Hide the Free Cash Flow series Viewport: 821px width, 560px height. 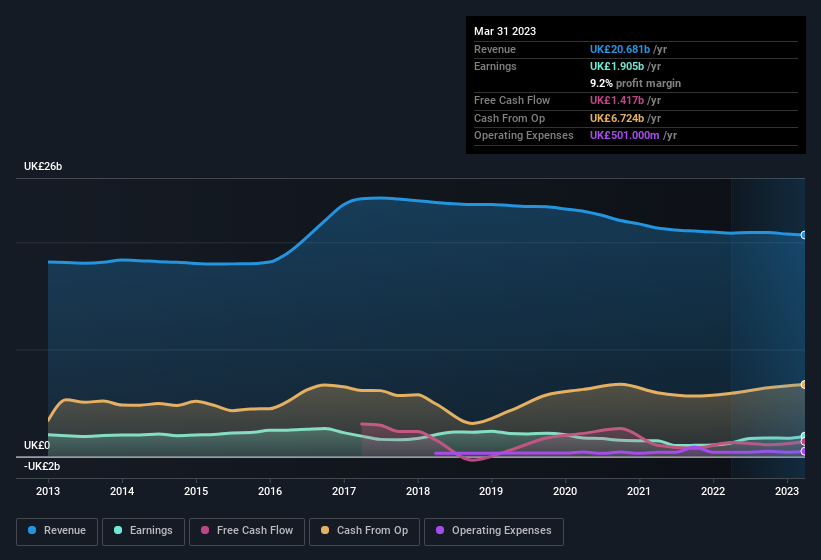tap(246, 531)
